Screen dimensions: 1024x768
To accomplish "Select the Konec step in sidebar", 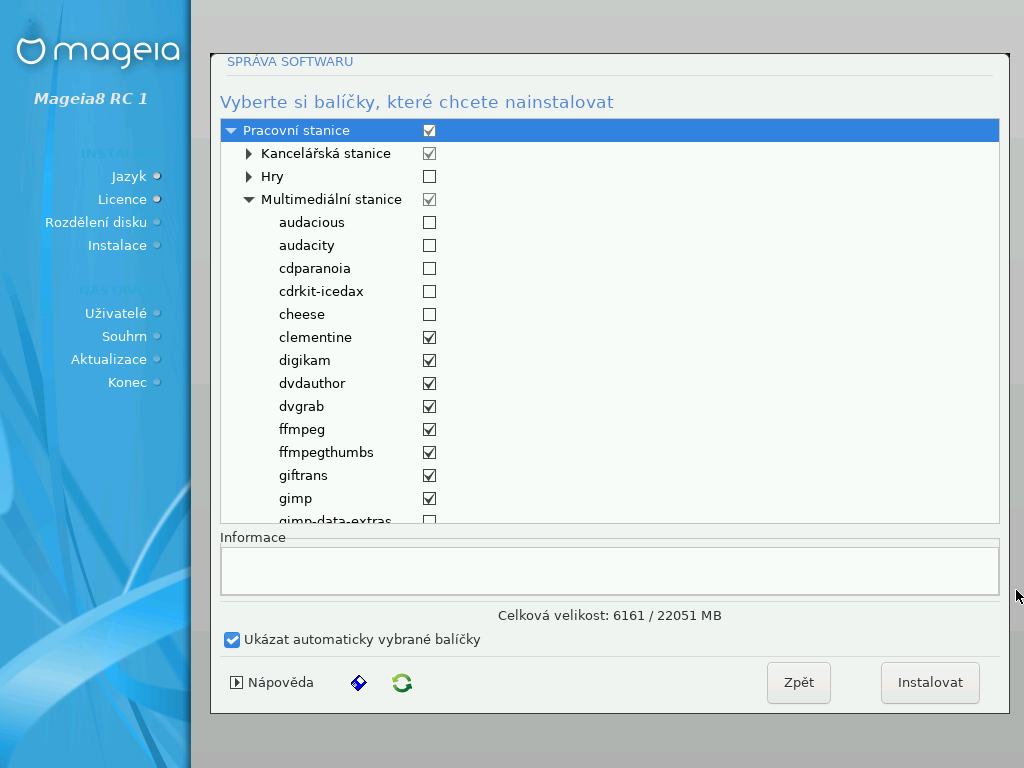I will click(127, 382).
